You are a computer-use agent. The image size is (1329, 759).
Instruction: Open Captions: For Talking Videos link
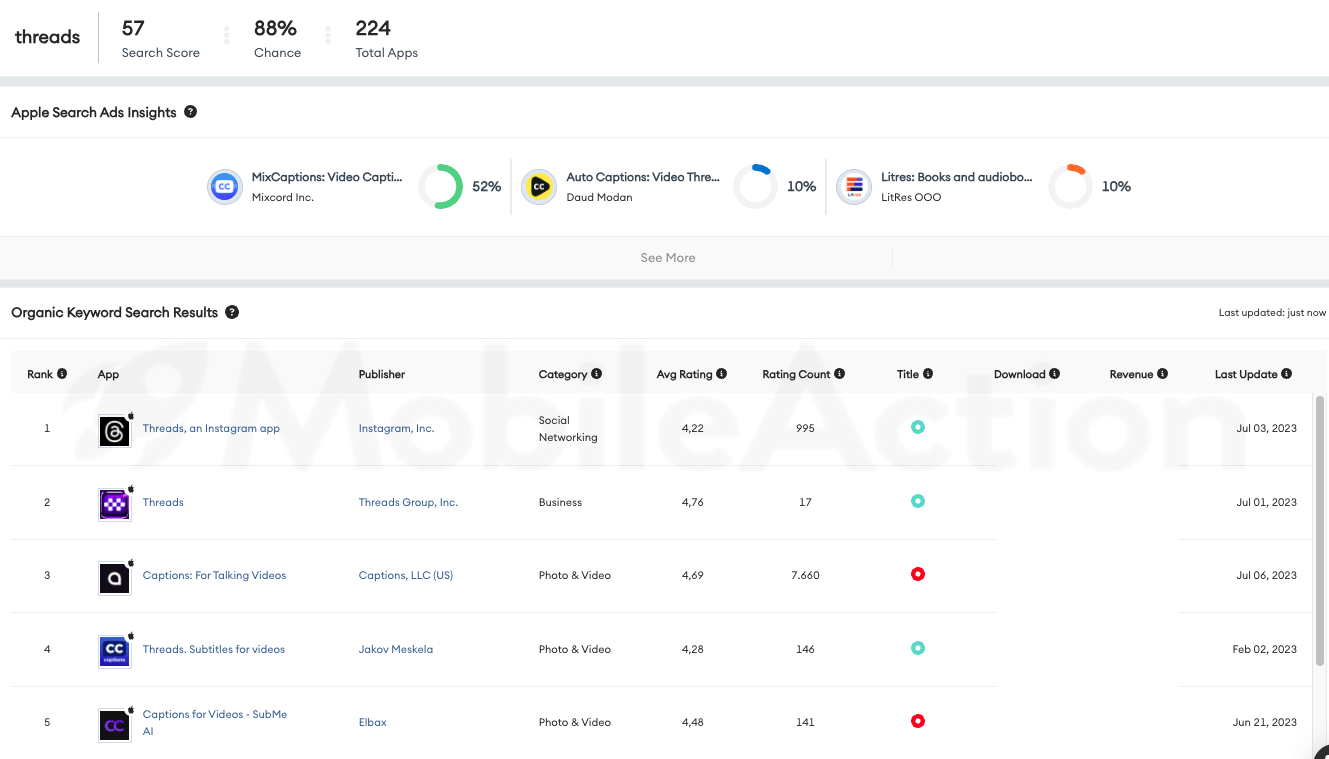click(x=214, y=575)
